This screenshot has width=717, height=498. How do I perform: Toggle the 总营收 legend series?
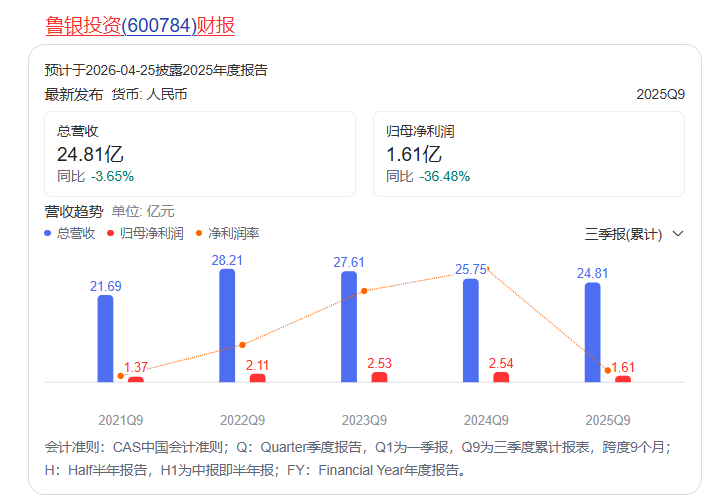(x=76, y=233)
